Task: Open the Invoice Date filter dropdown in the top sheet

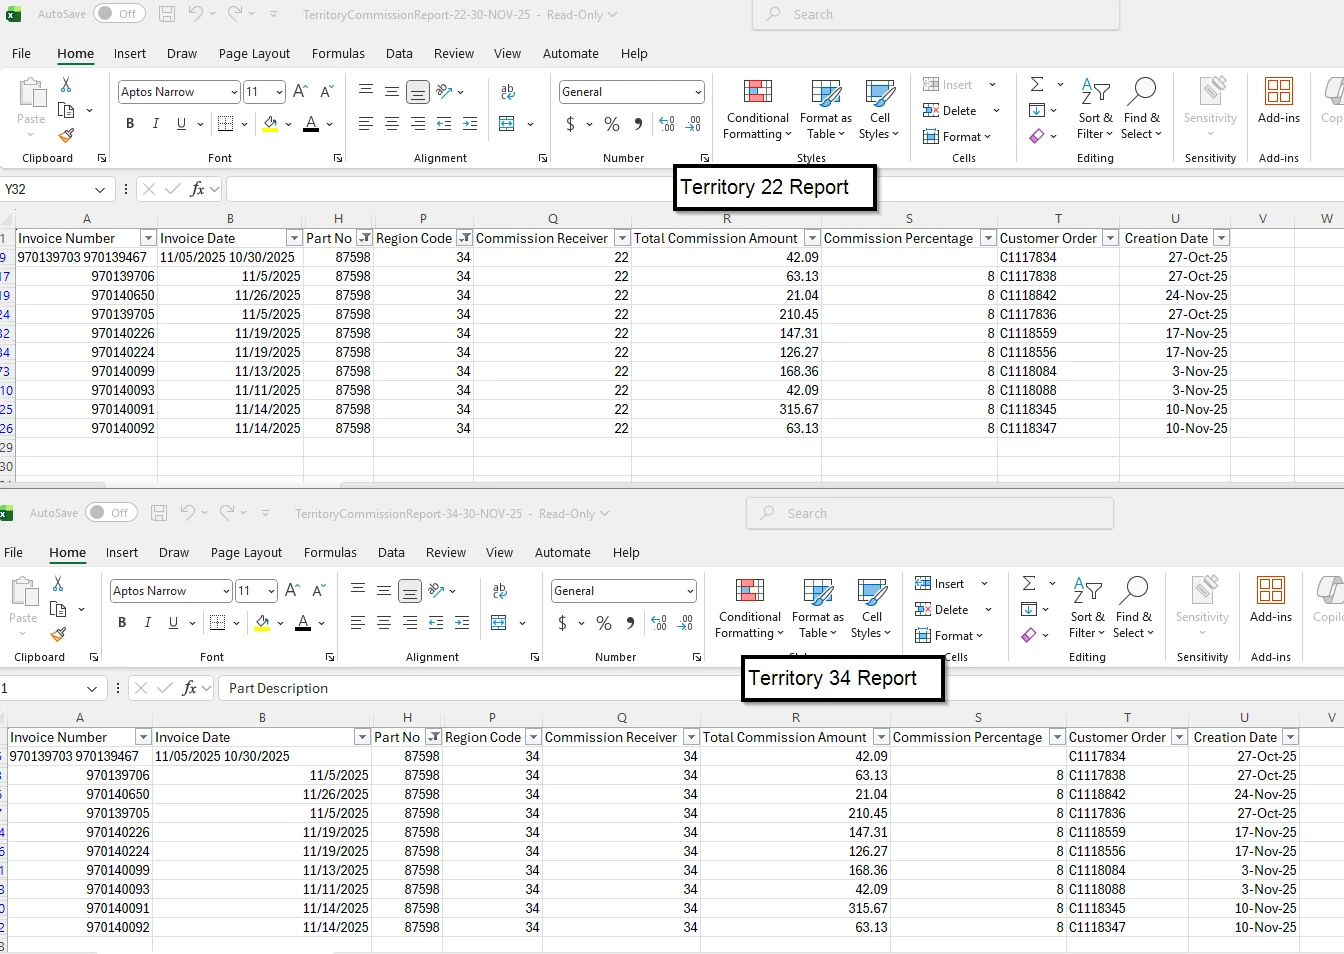Action: click(x=294, y=238)
